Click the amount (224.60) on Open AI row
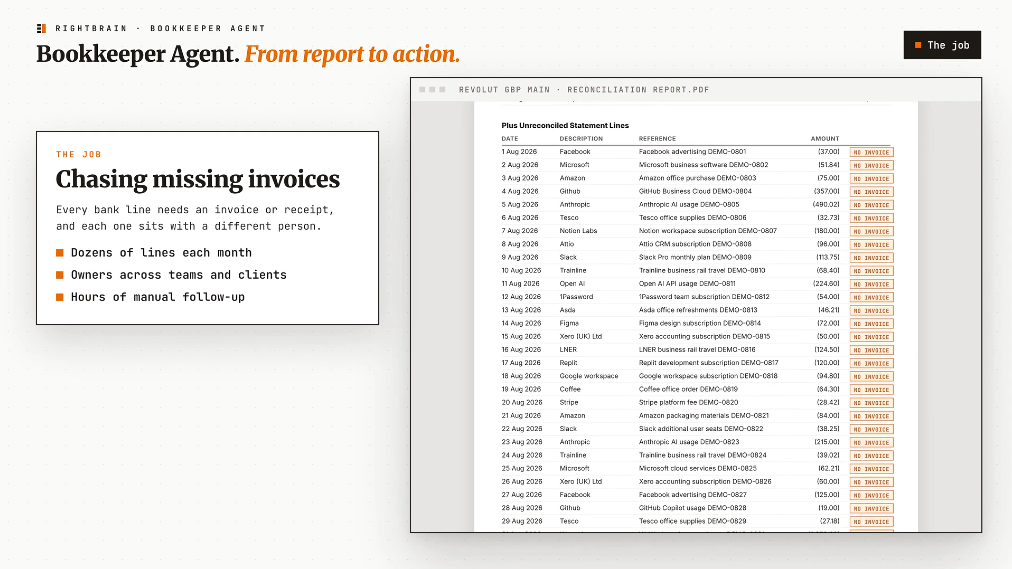Image resolution: width=1012 pixels, height=569 pixels. tap(826, 284)
